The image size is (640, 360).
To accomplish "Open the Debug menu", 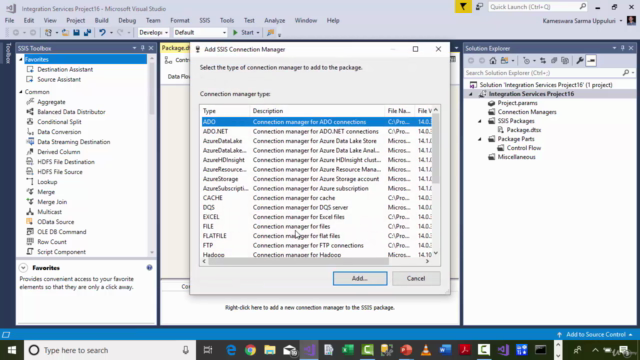I will click(x=127, y=20).
